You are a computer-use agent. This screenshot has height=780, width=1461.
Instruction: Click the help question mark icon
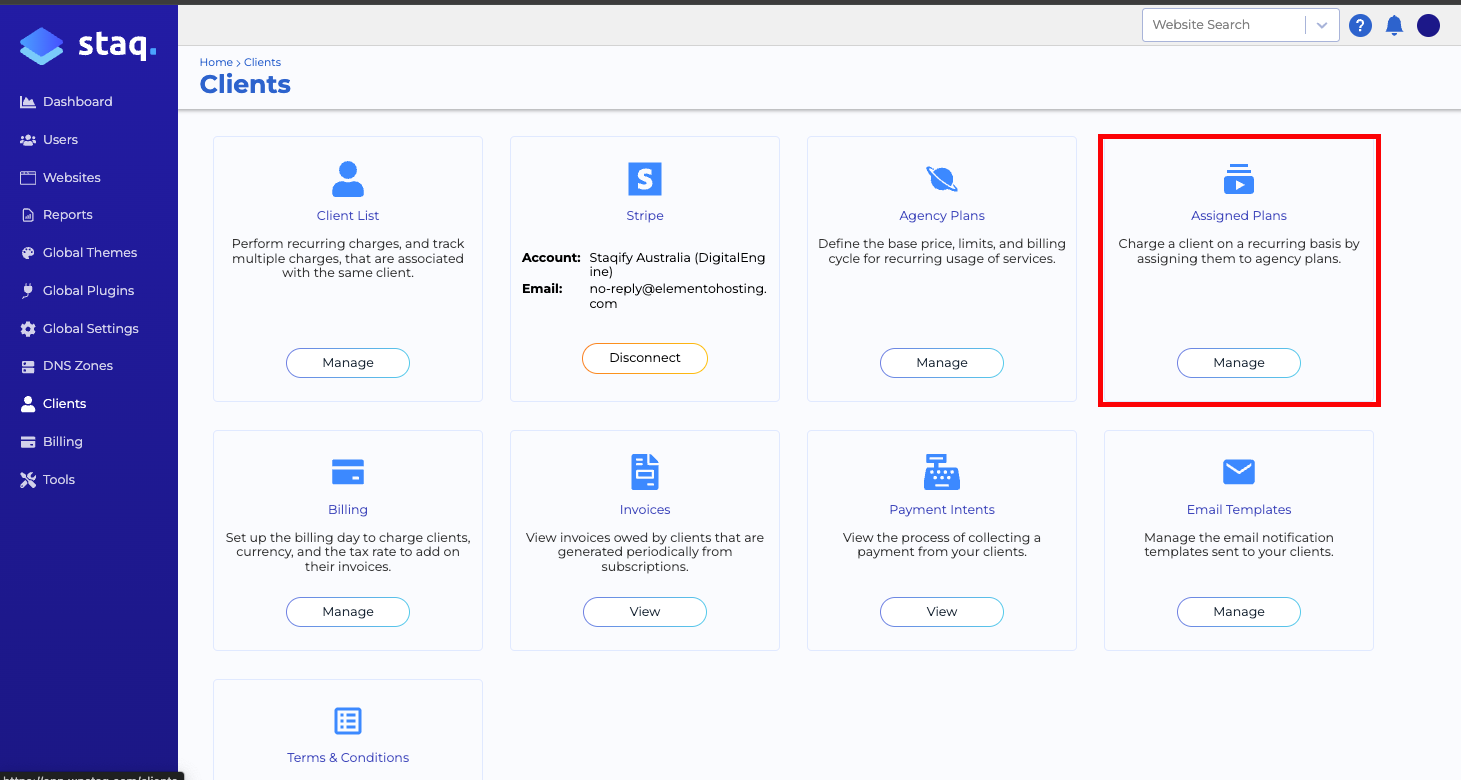pyautogui.click(x=1360, y=26)
